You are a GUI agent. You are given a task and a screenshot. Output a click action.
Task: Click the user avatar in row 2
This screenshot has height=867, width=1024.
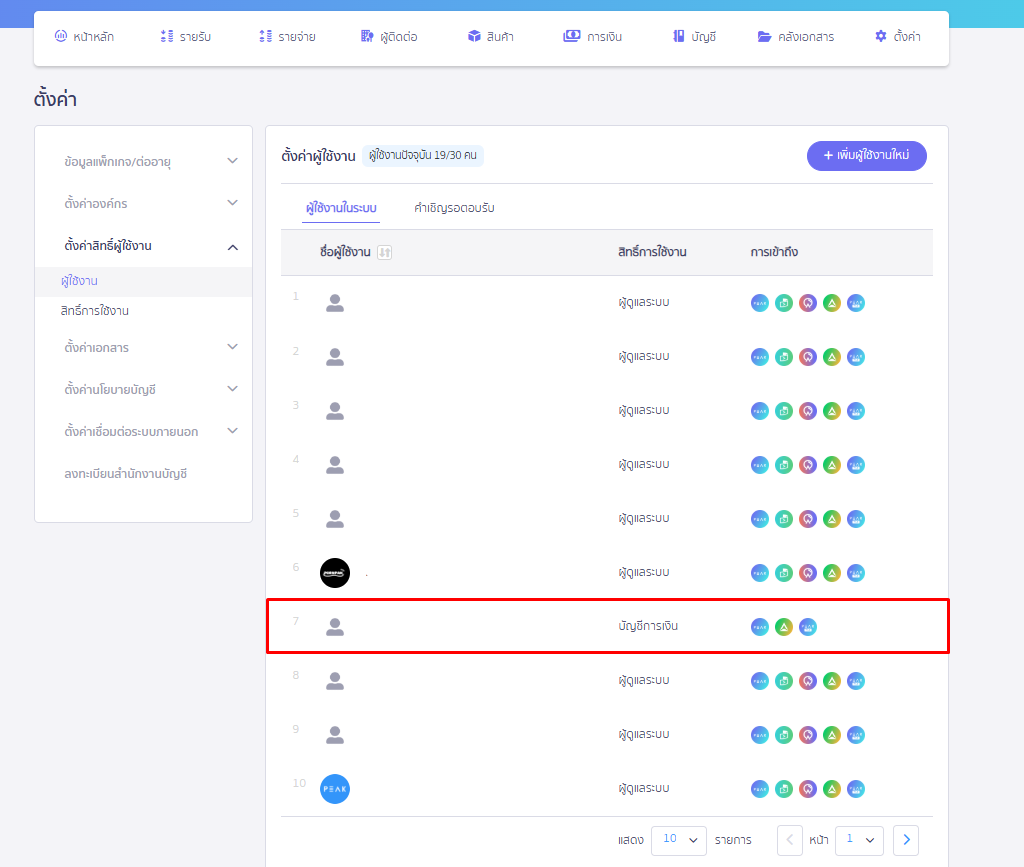click(335, 357)
